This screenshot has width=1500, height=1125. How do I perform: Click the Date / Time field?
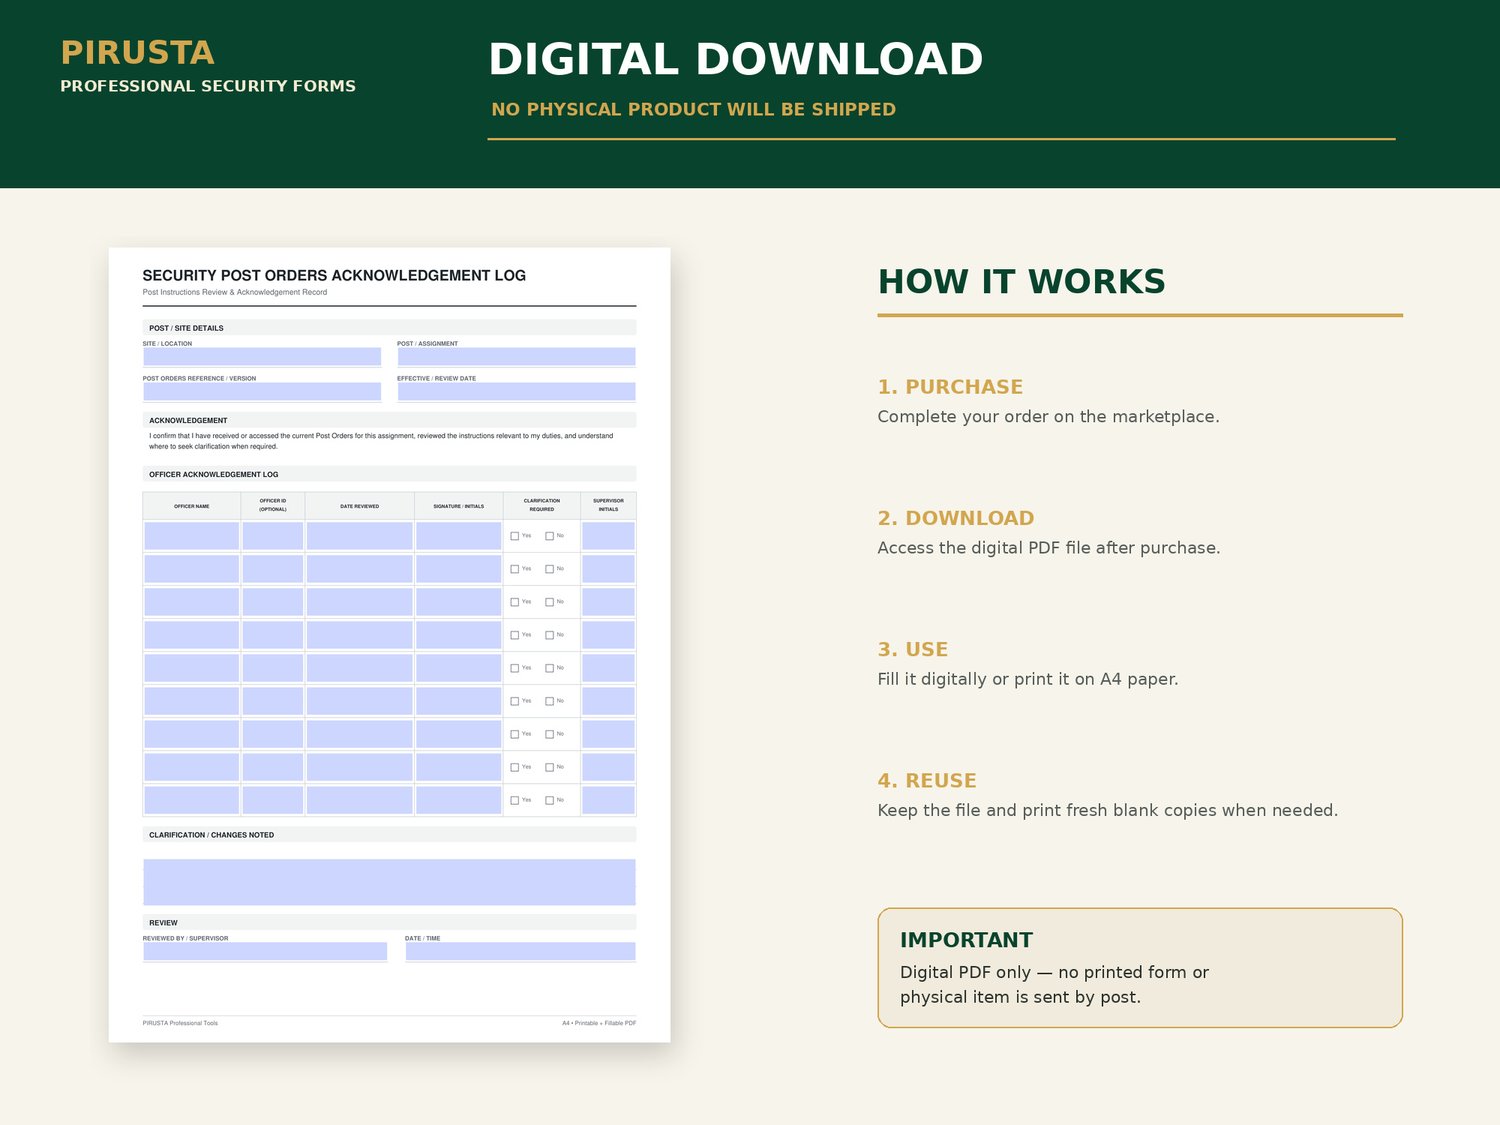pos(520,951)
